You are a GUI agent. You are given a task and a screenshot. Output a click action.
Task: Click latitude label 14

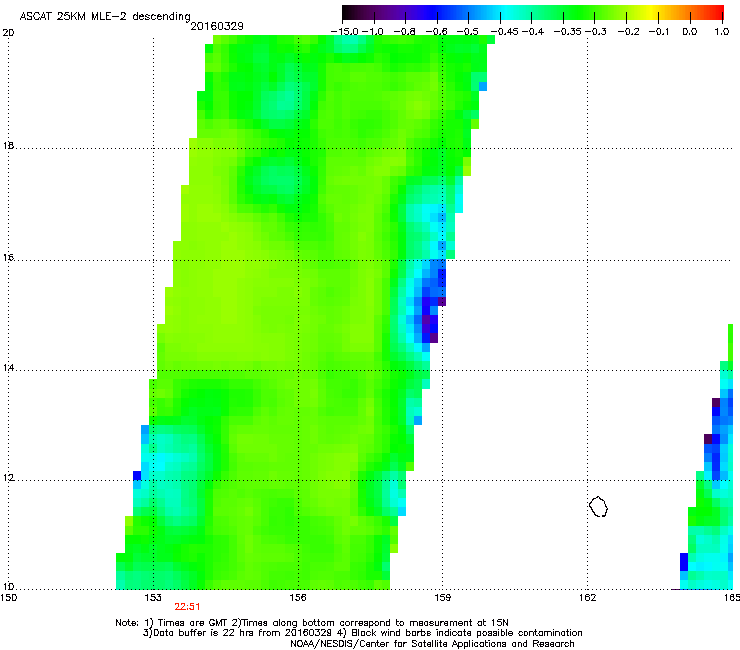8,368
